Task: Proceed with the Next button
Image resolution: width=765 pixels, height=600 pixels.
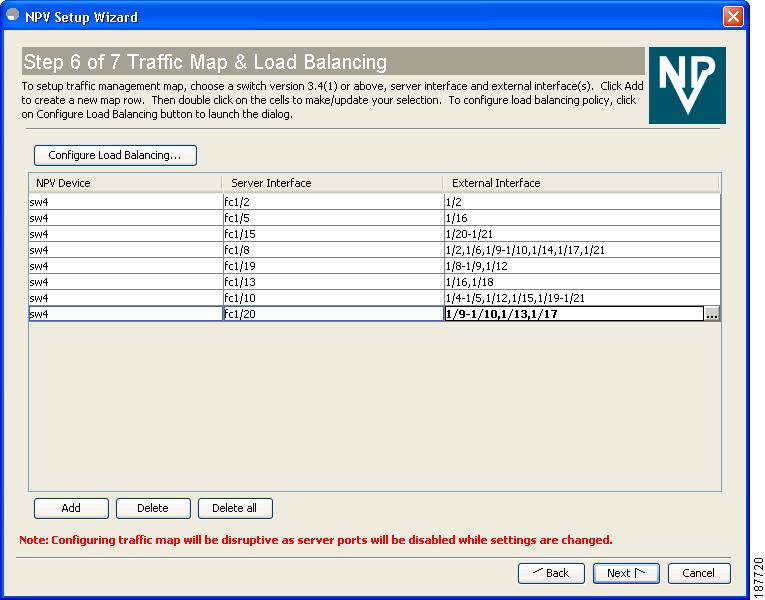Action: point(626,573)
